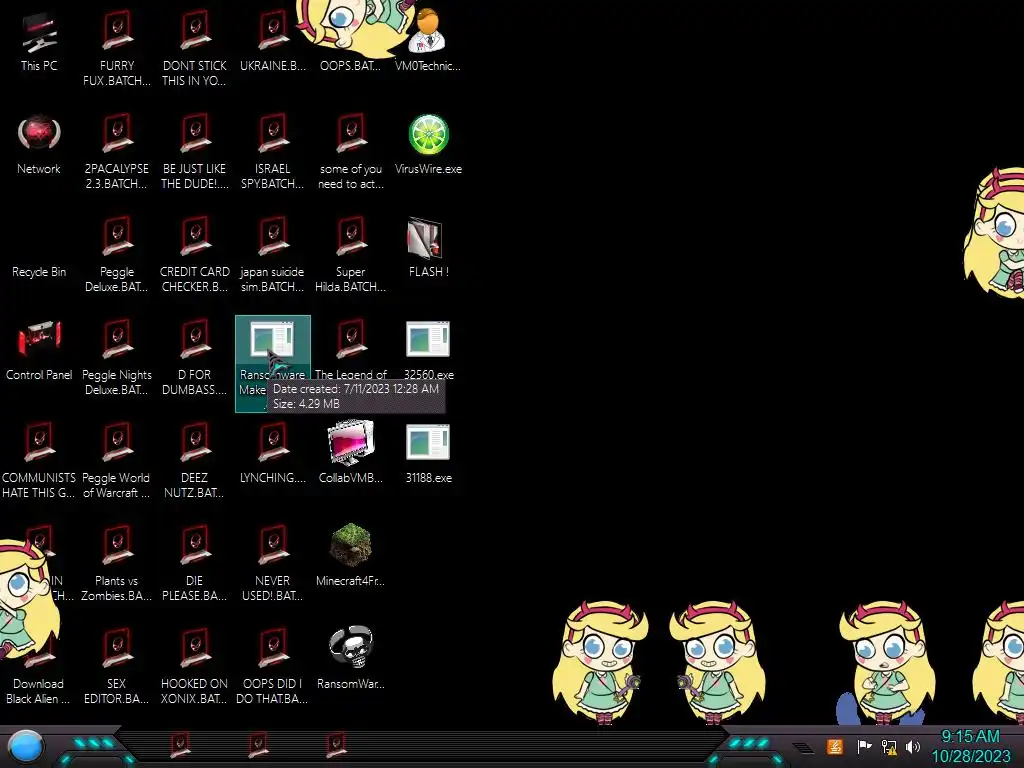Select the COMMUNISTS HATE THIS G... icon
1024x768 pixels.
[x=39, y=442]
